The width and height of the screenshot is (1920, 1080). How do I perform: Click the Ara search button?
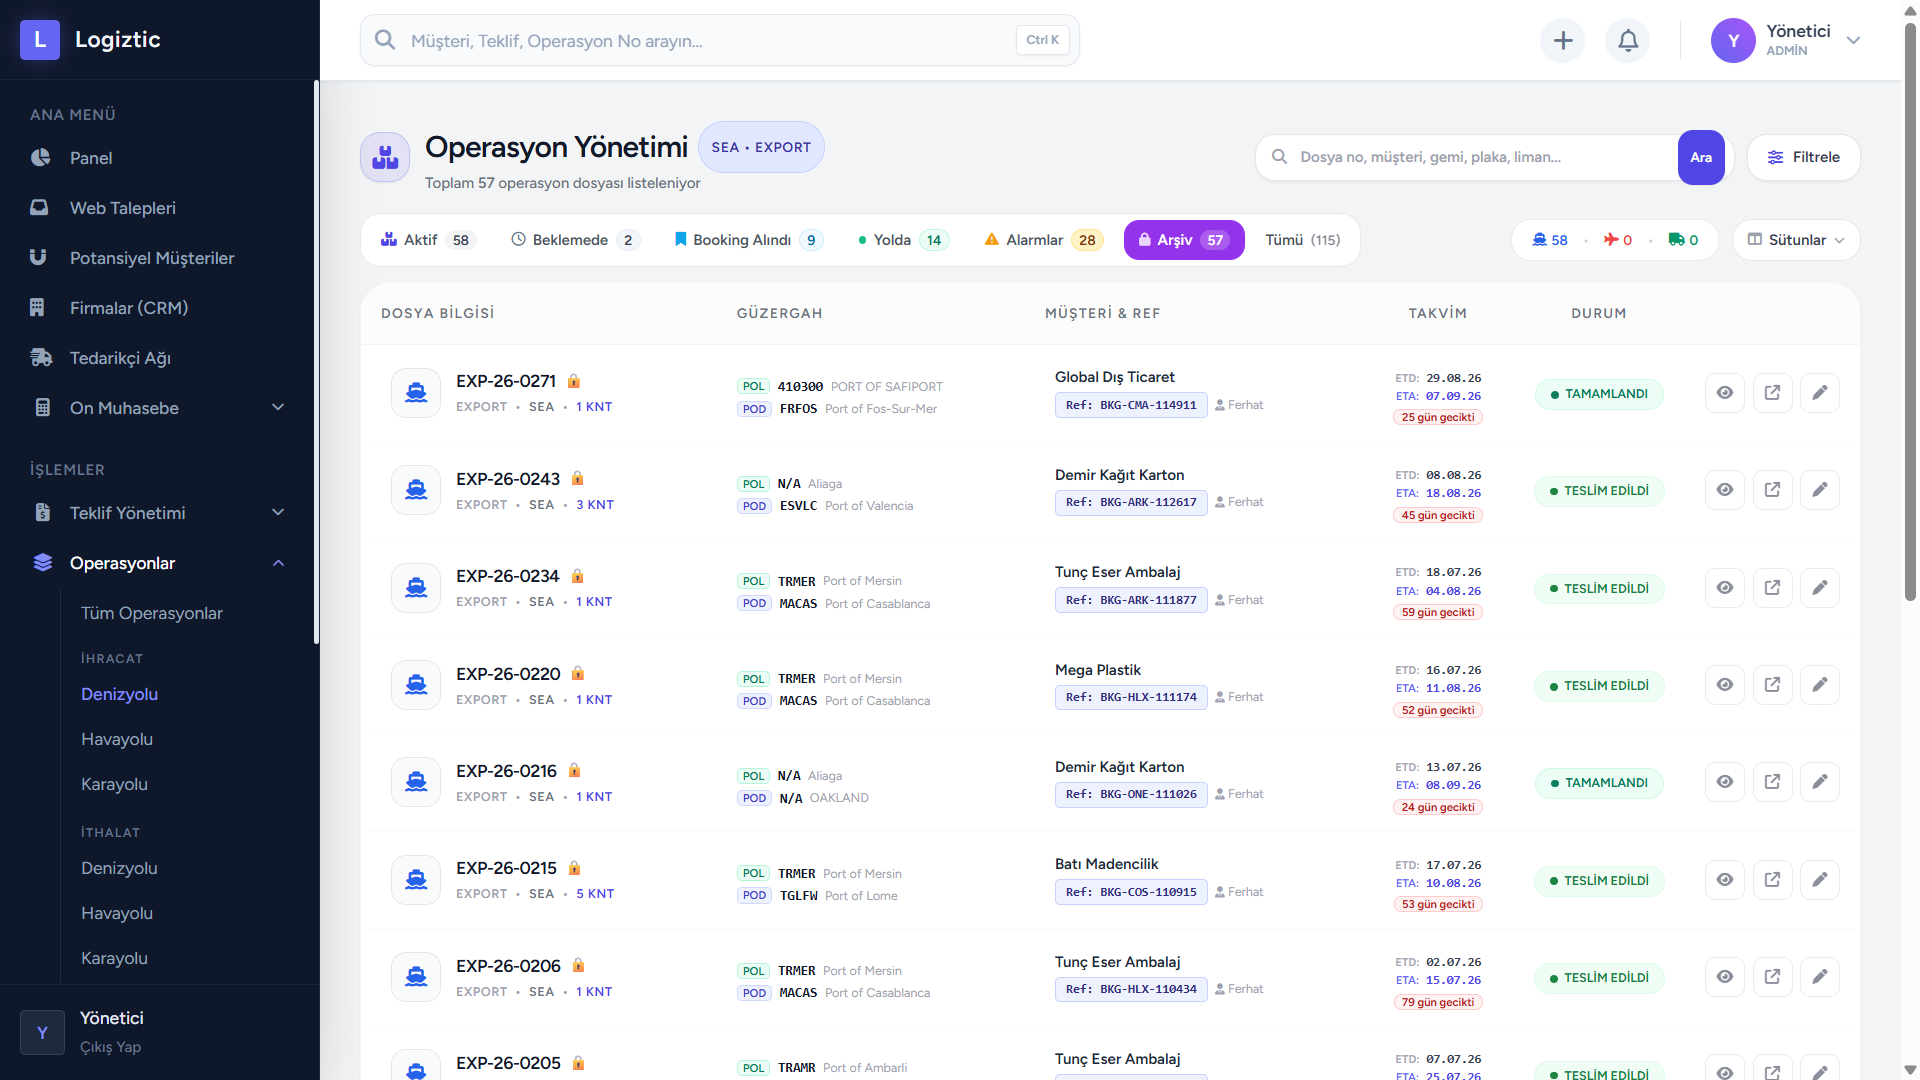(1701, 157)
